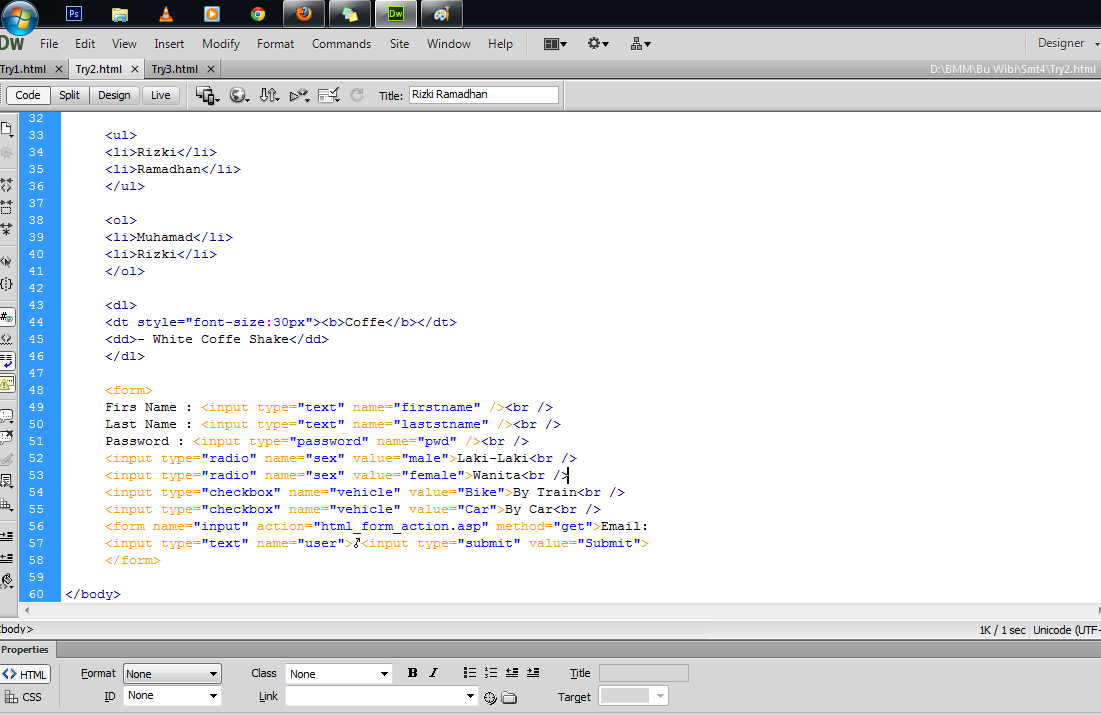Open the Insert menu
Screen dimensions: 1101x715
[169, 44]
